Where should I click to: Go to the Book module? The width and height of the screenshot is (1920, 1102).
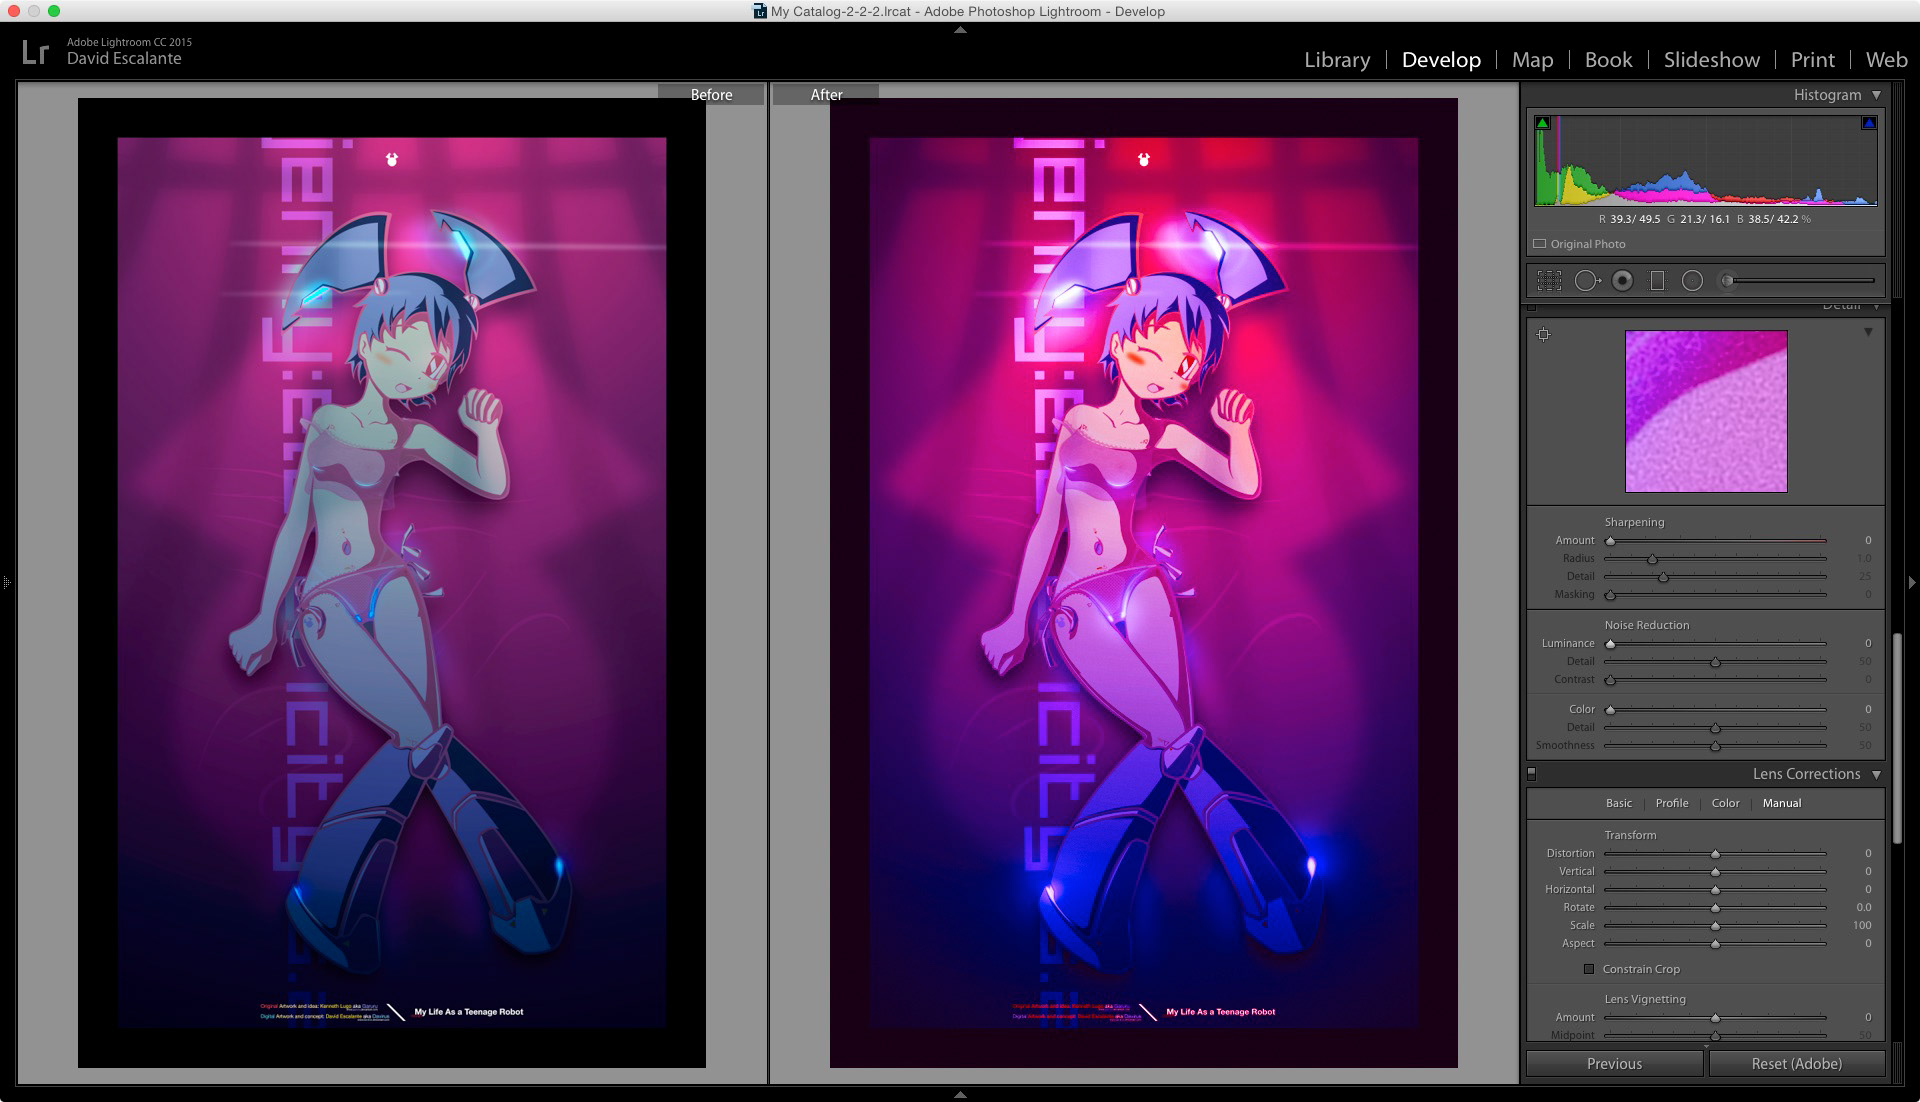coord(1608,60)
